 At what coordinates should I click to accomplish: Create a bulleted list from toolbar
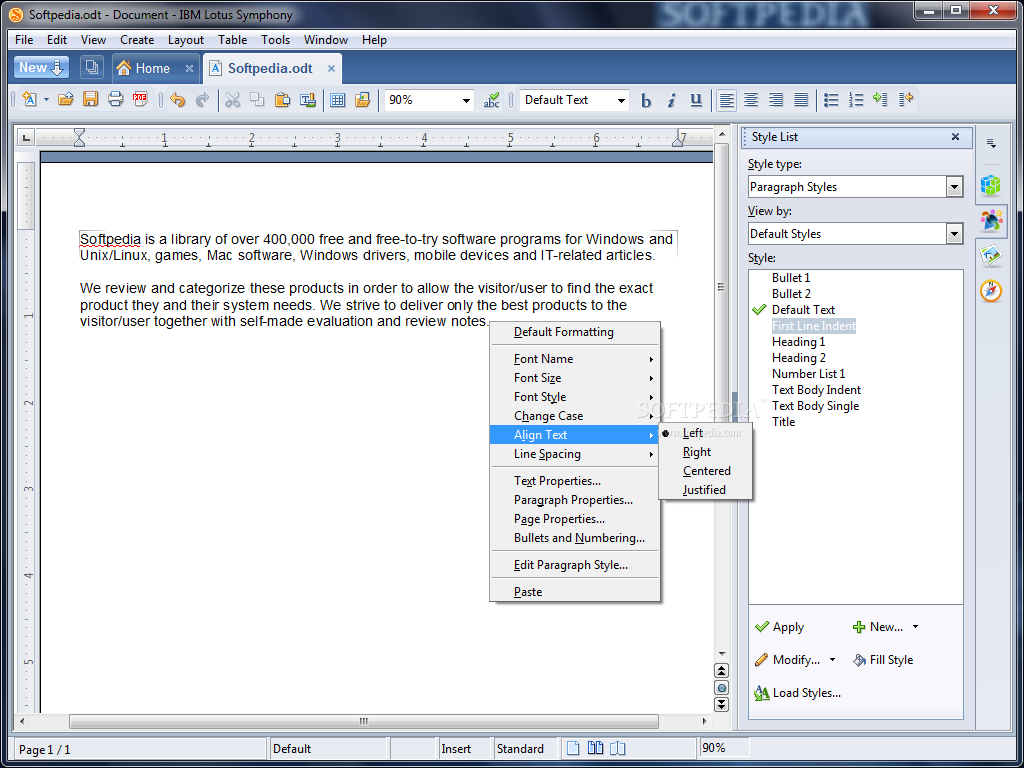pyautogui.click(x=831, y=100)
